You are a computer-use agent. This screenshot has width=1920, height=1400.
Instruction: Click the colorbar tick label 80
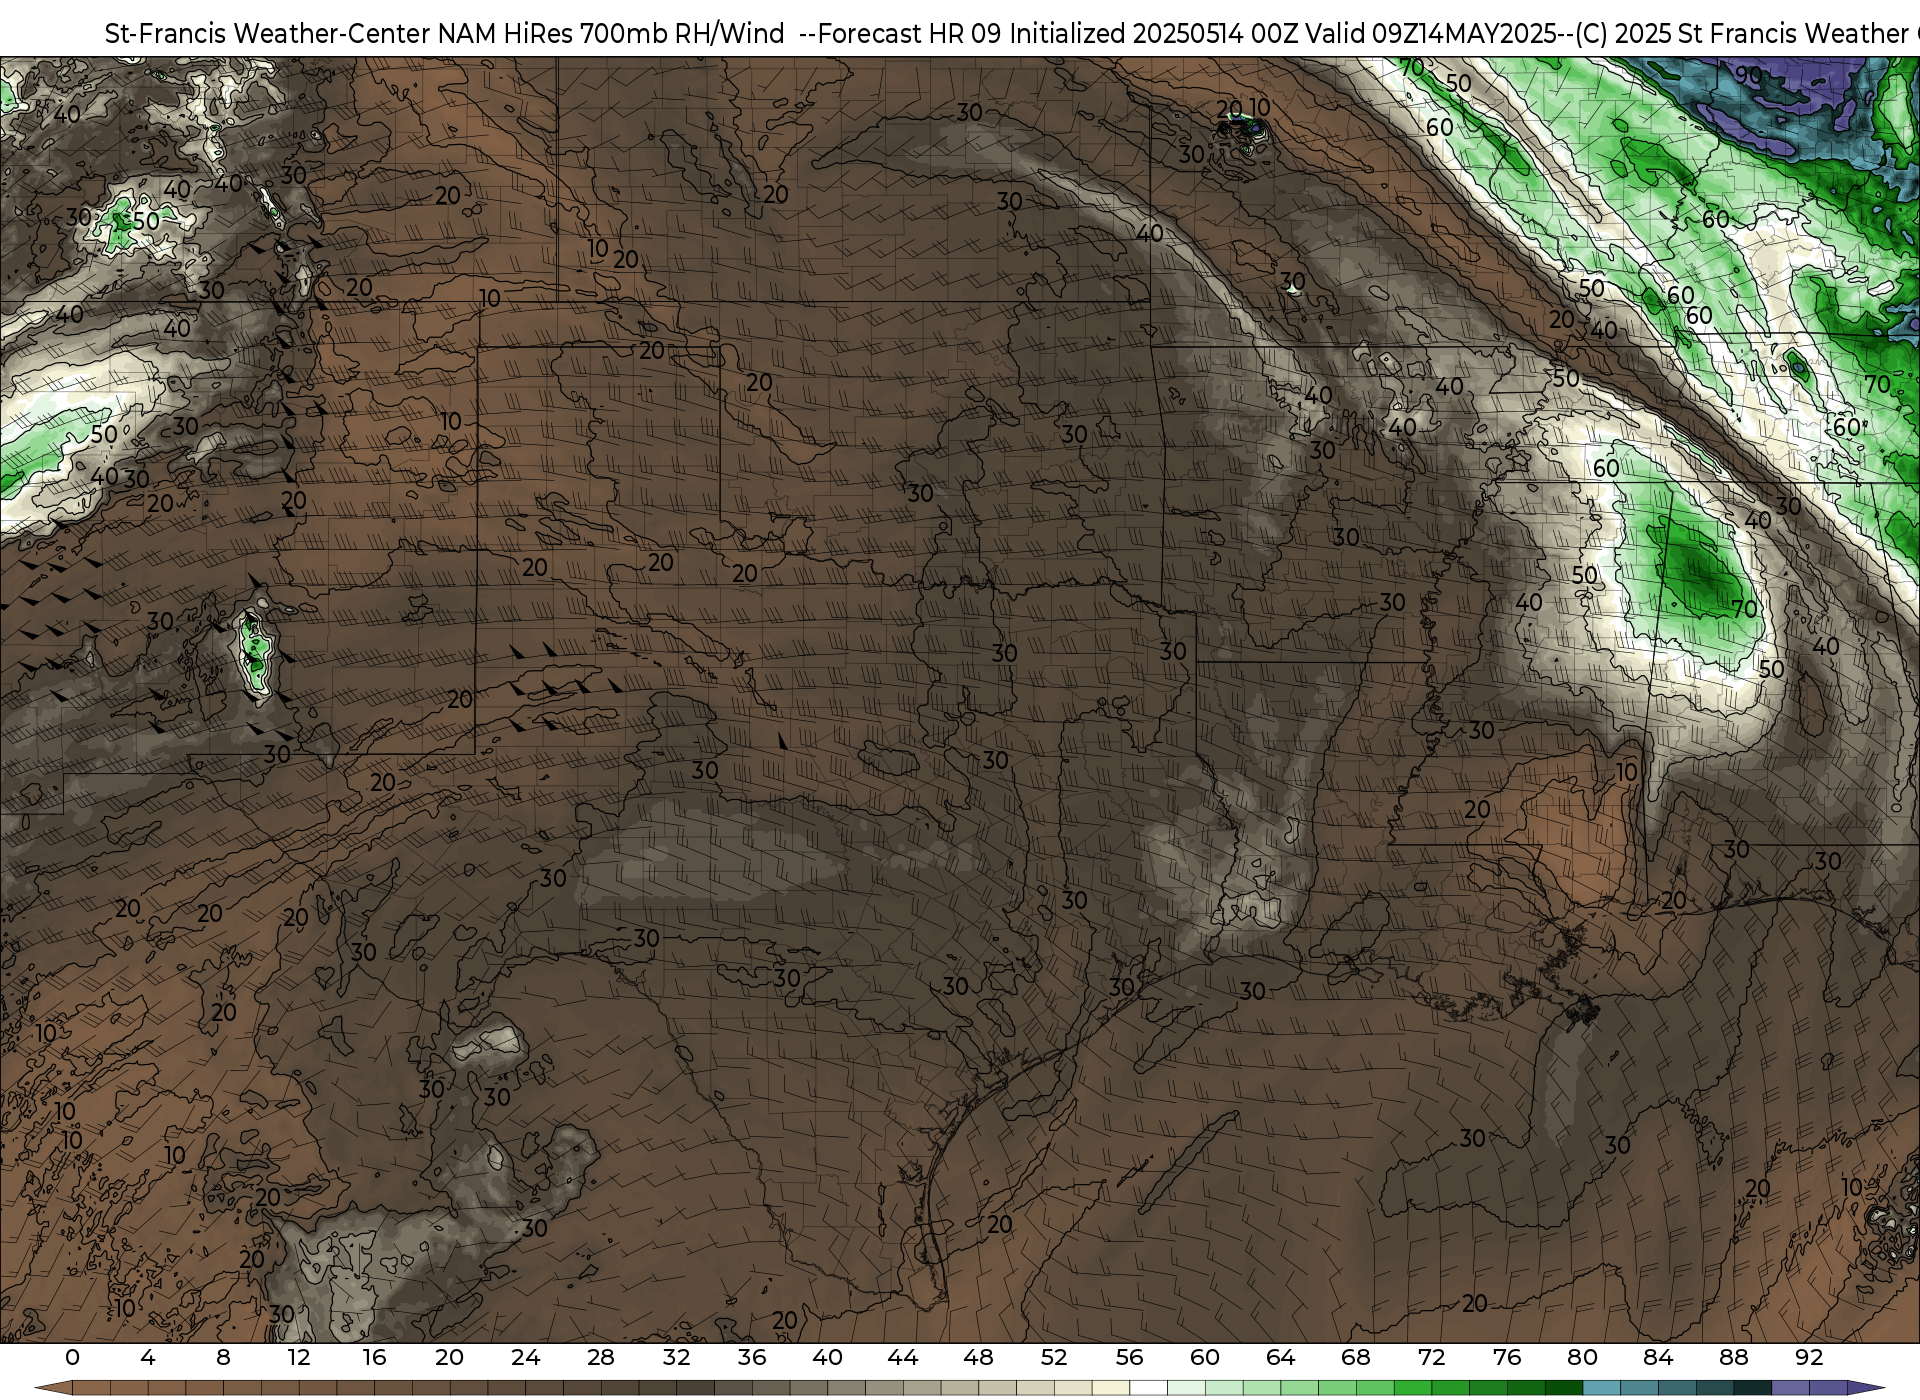point(1582,1358)
